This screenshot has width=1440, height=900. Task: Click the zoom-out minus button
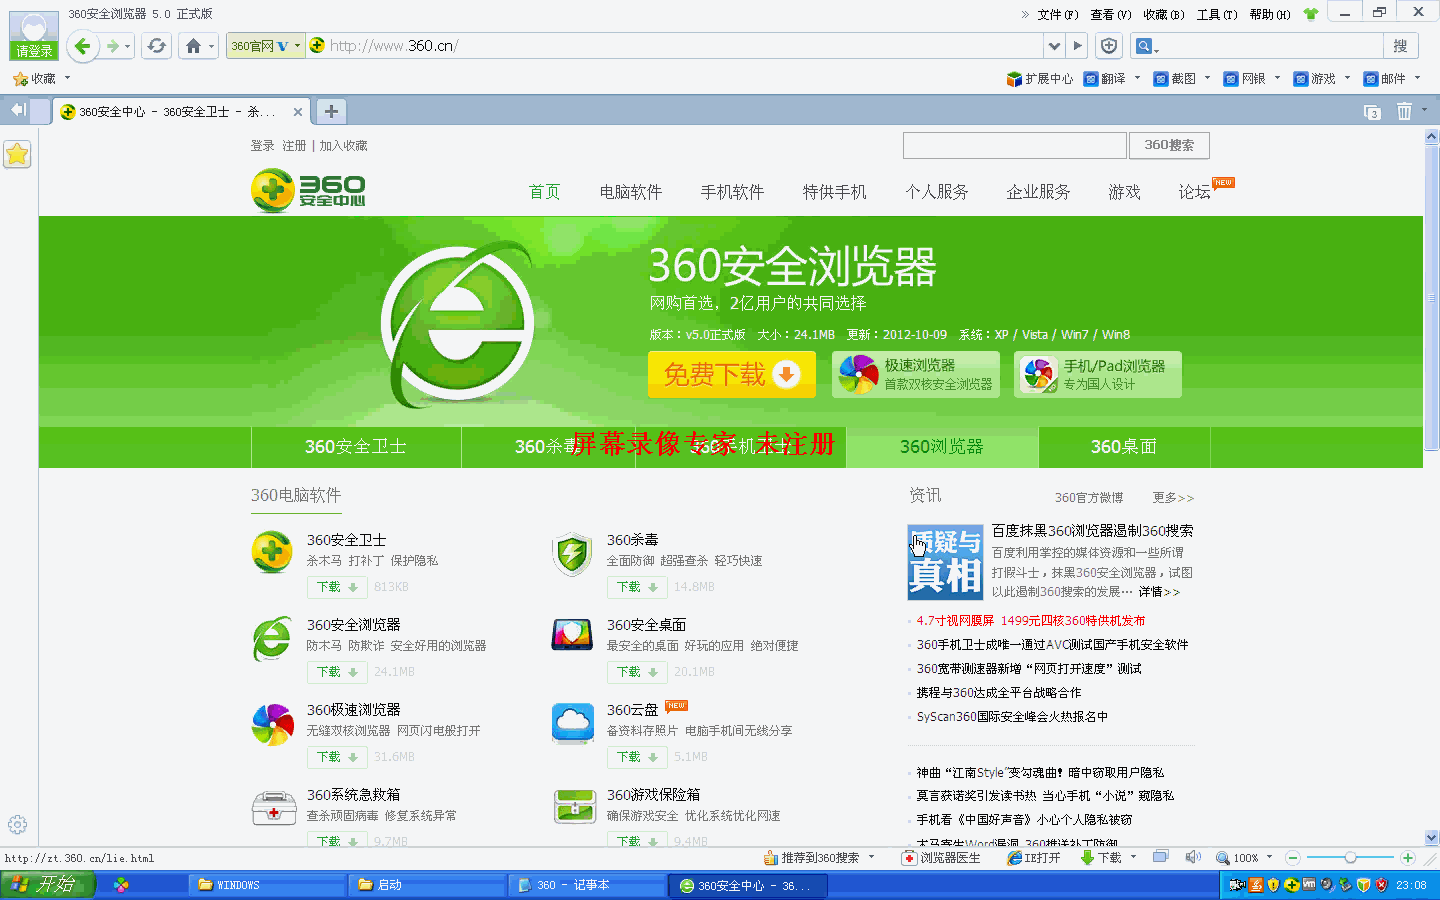(x=1292, y=858)
